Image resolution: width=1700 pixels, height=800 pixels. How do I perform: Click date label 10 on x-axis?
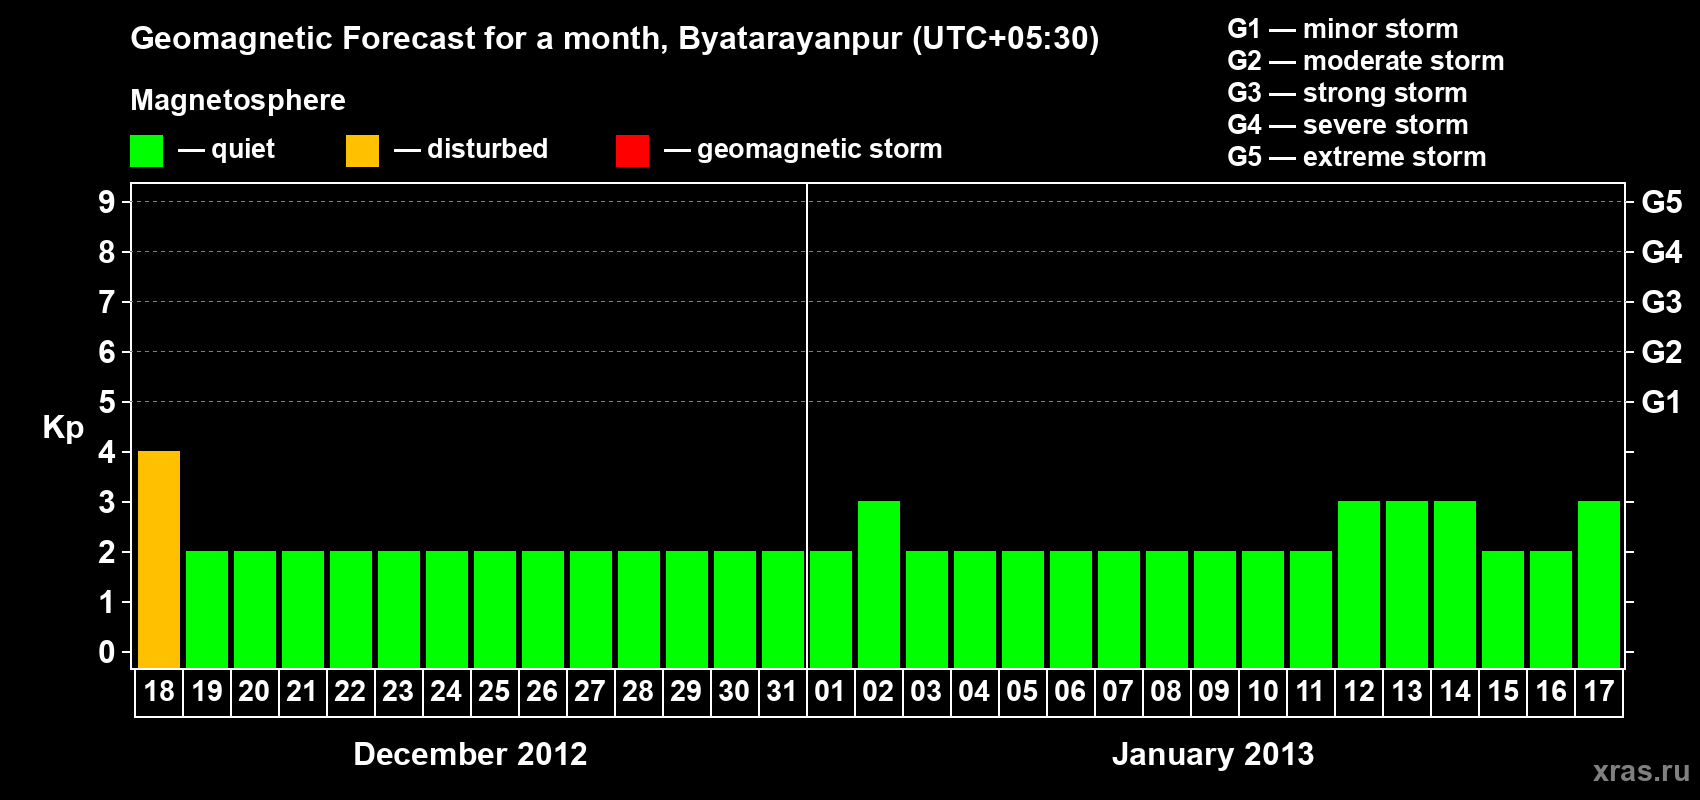click(1263, 691)
